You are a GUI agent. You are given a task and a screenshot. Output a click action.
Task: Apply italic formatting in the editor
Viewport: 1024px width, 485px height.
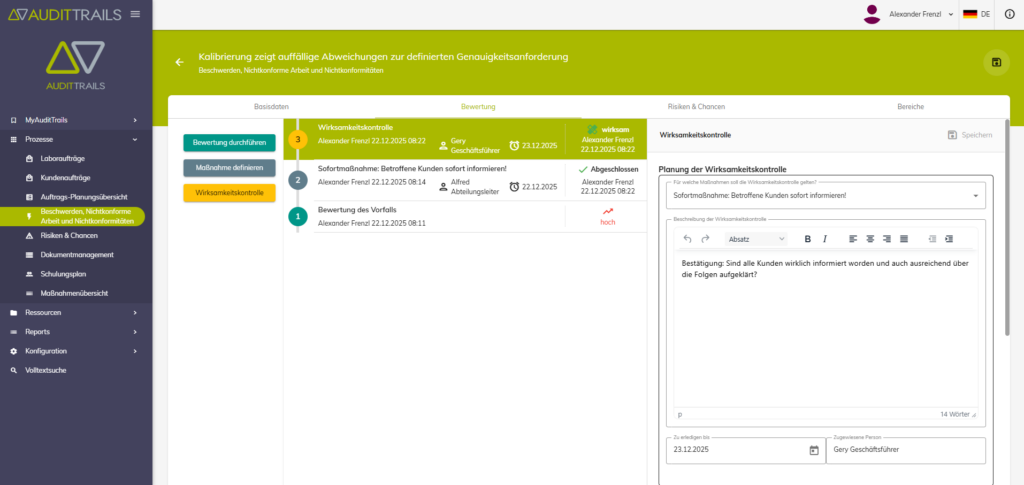[825, 239]
